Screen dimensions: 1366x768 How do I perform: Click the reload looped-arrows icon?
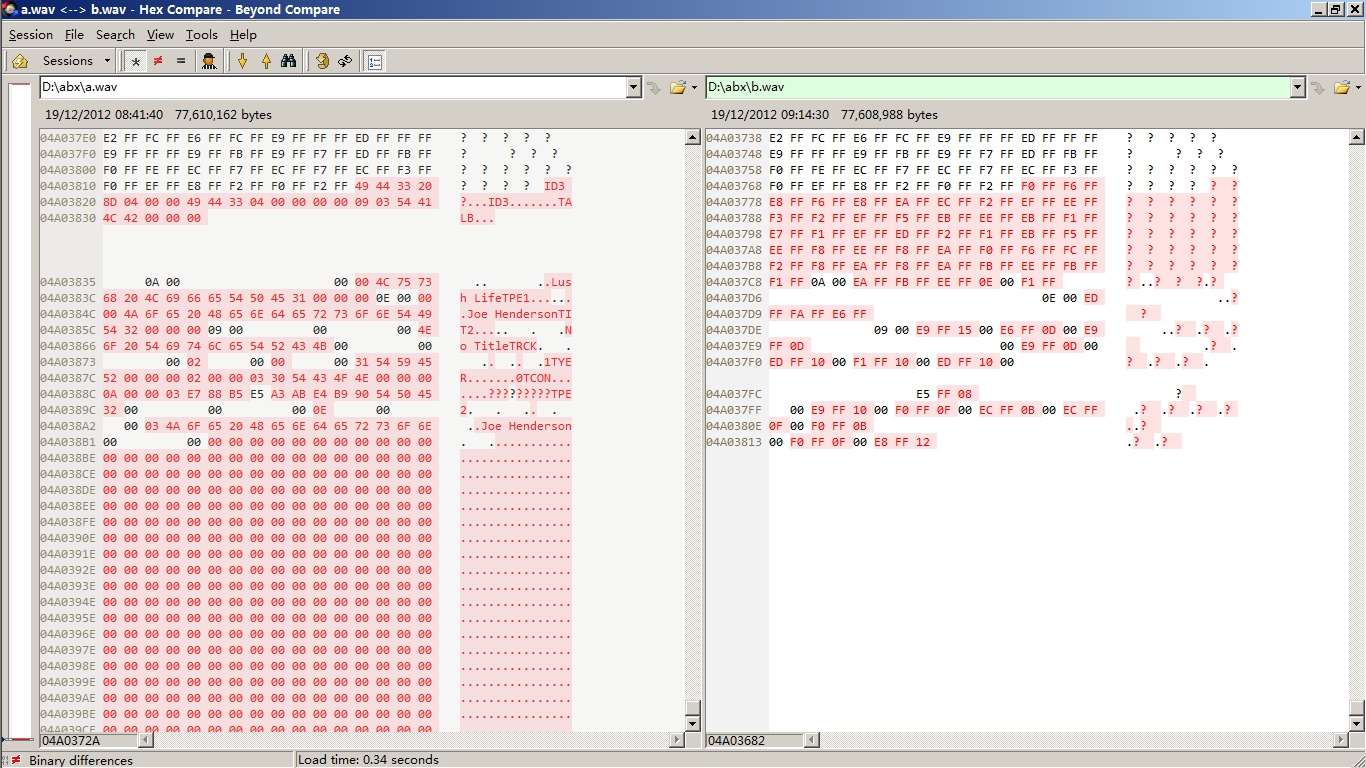coord(345,61)
